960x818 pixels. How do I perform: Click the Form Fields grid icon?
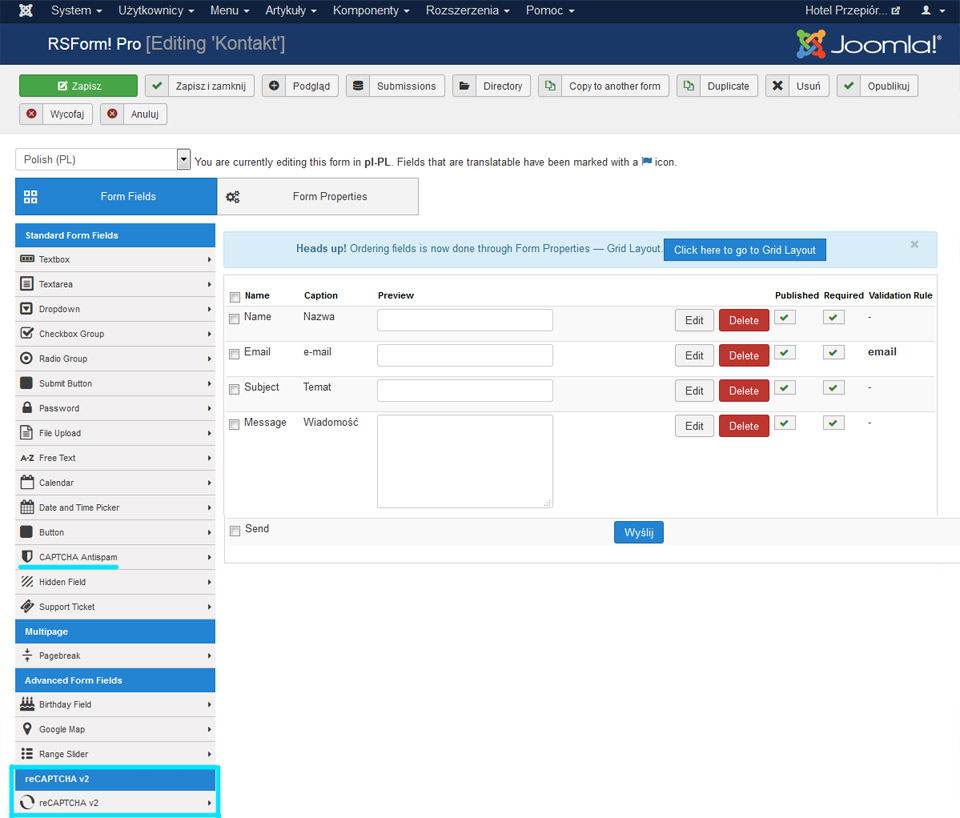point(31,197)
